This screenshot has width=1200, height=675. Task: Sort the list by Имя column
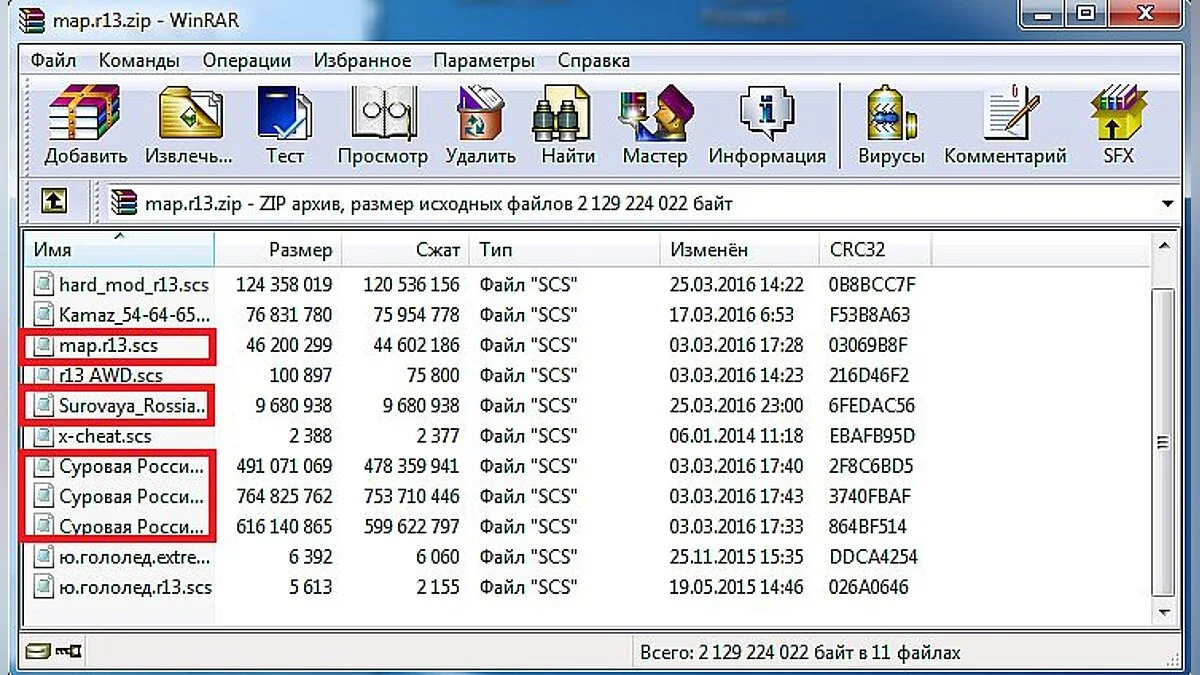pos(52,250)
